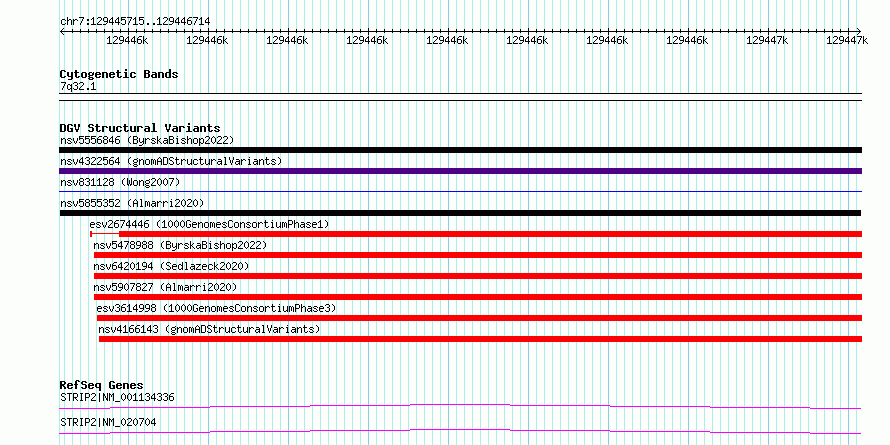The height and width of the screenshot is (445, 890).
Task: Click the thin red start segment of esv2674446
Action: pyautogui.click(x=105, y=234)
